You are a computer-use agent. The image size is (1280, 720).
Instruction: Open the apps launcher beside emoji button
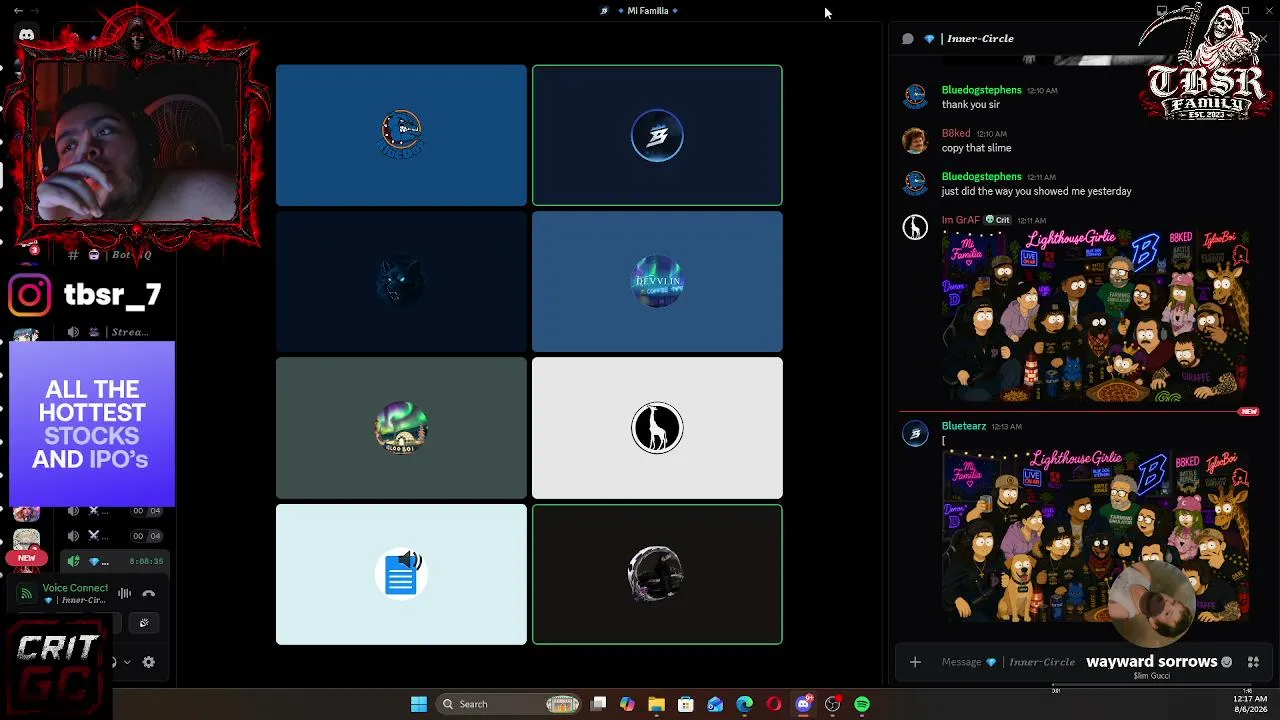(x=1253, y=662)
